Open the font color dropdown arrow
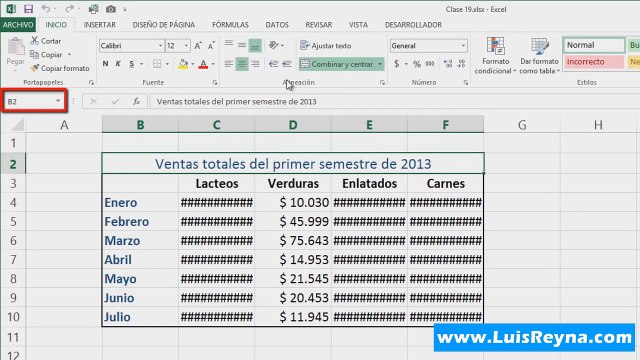640x360 pixels. click(x=213, y=64)
